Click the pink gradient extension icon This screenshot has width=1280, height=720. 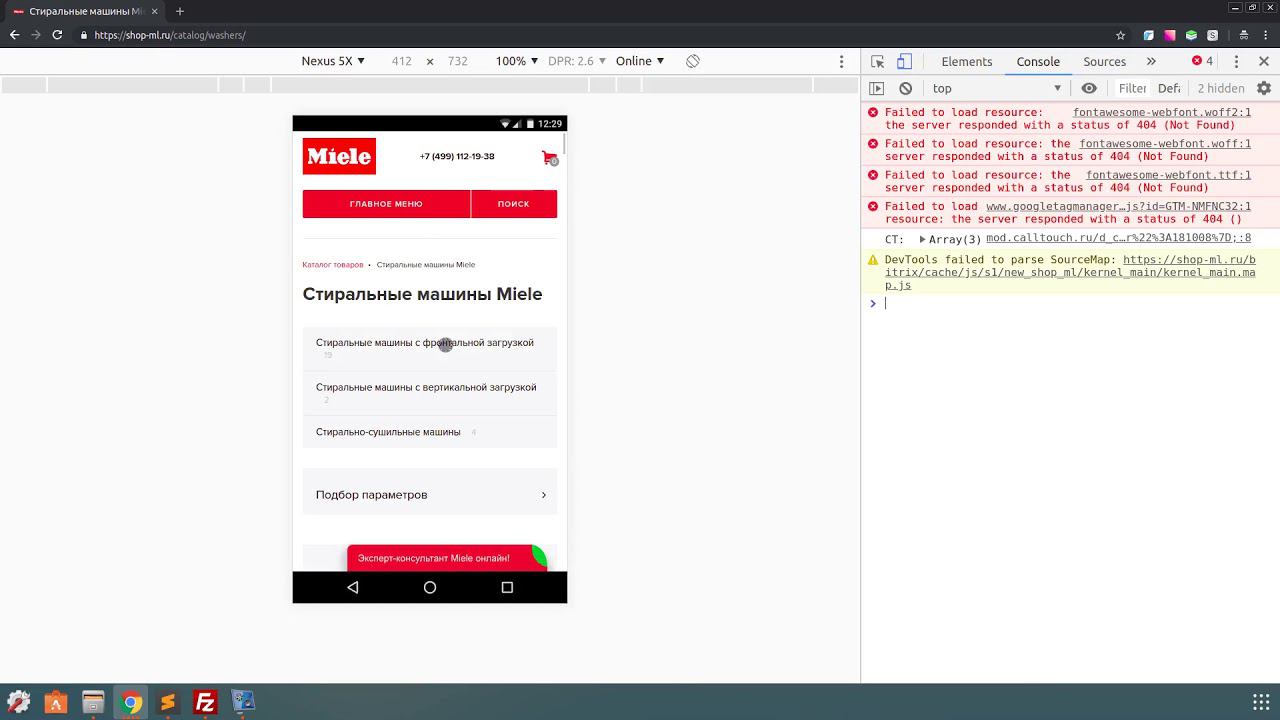tap(1169, 35)
